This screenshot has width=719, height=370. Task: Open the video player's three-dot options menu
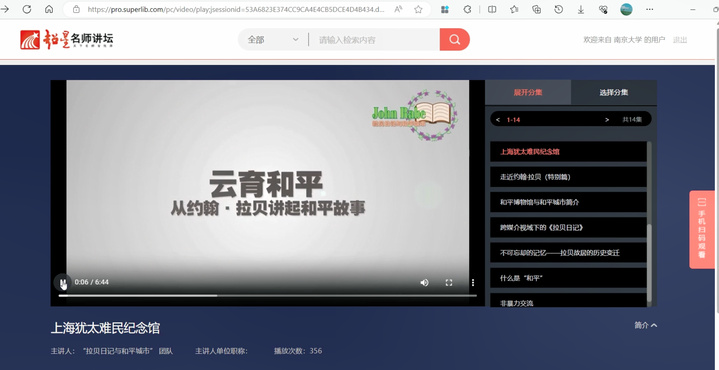(x=473, y=282)
